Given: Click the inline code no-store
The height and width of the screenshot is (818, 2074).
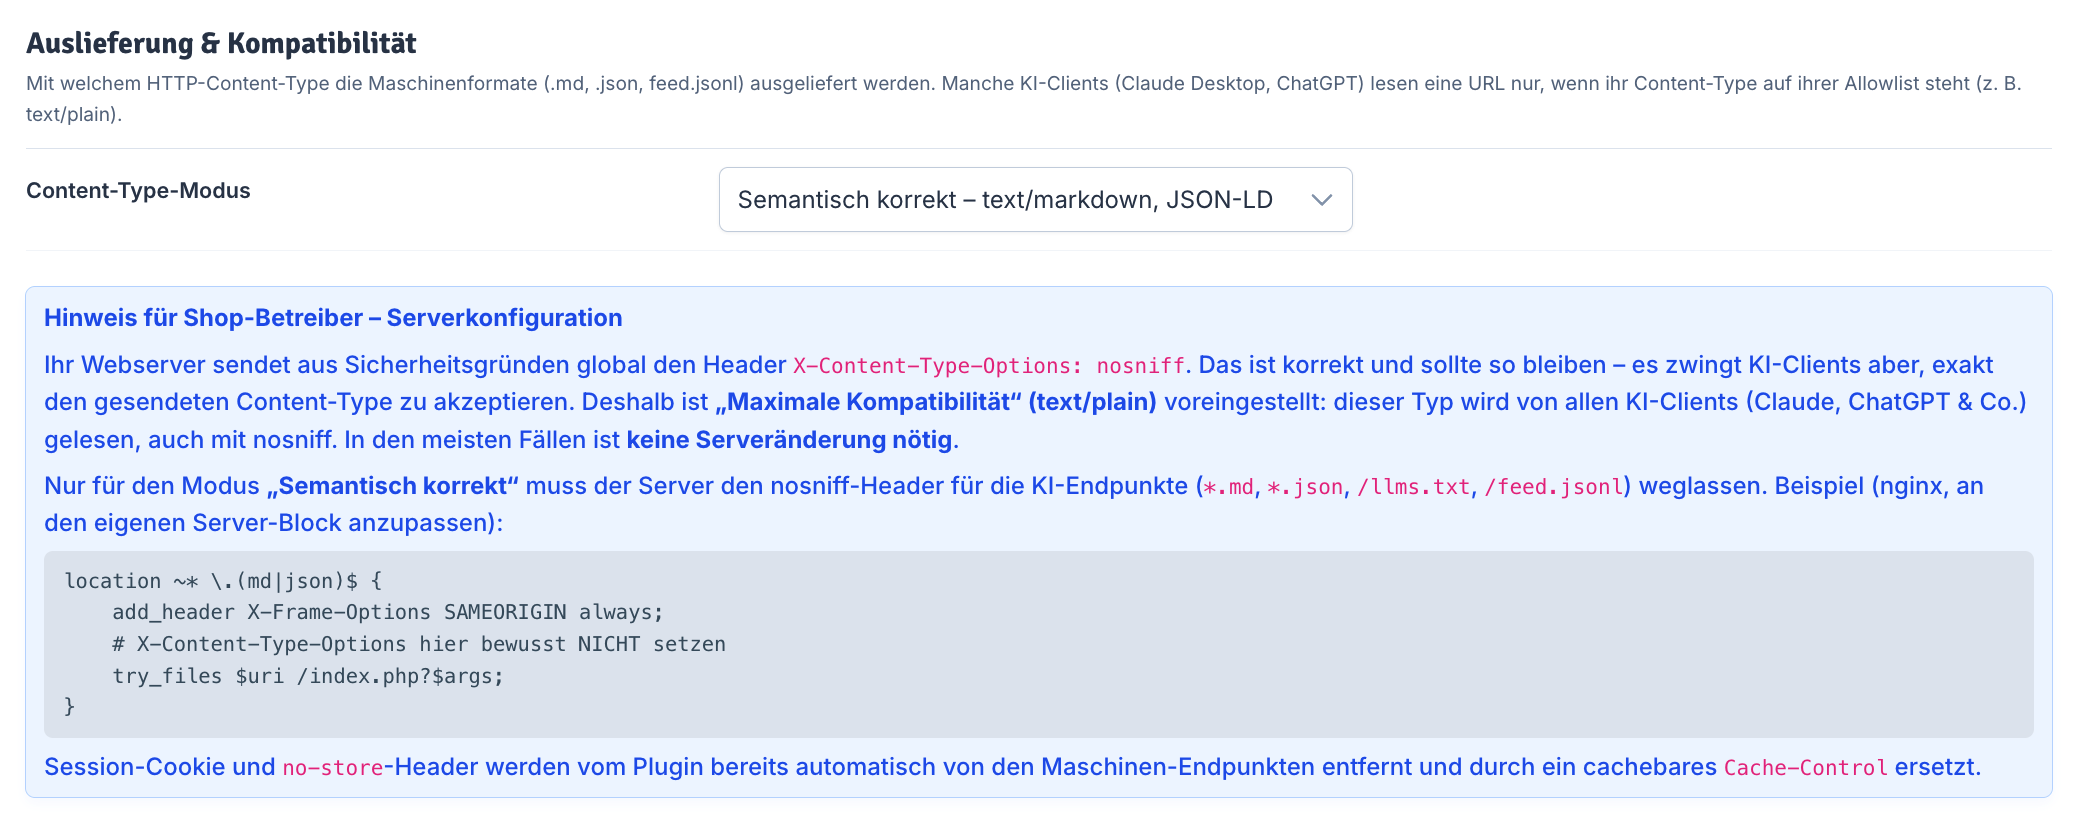Looking at the screenshot, I should coord(333,768).
